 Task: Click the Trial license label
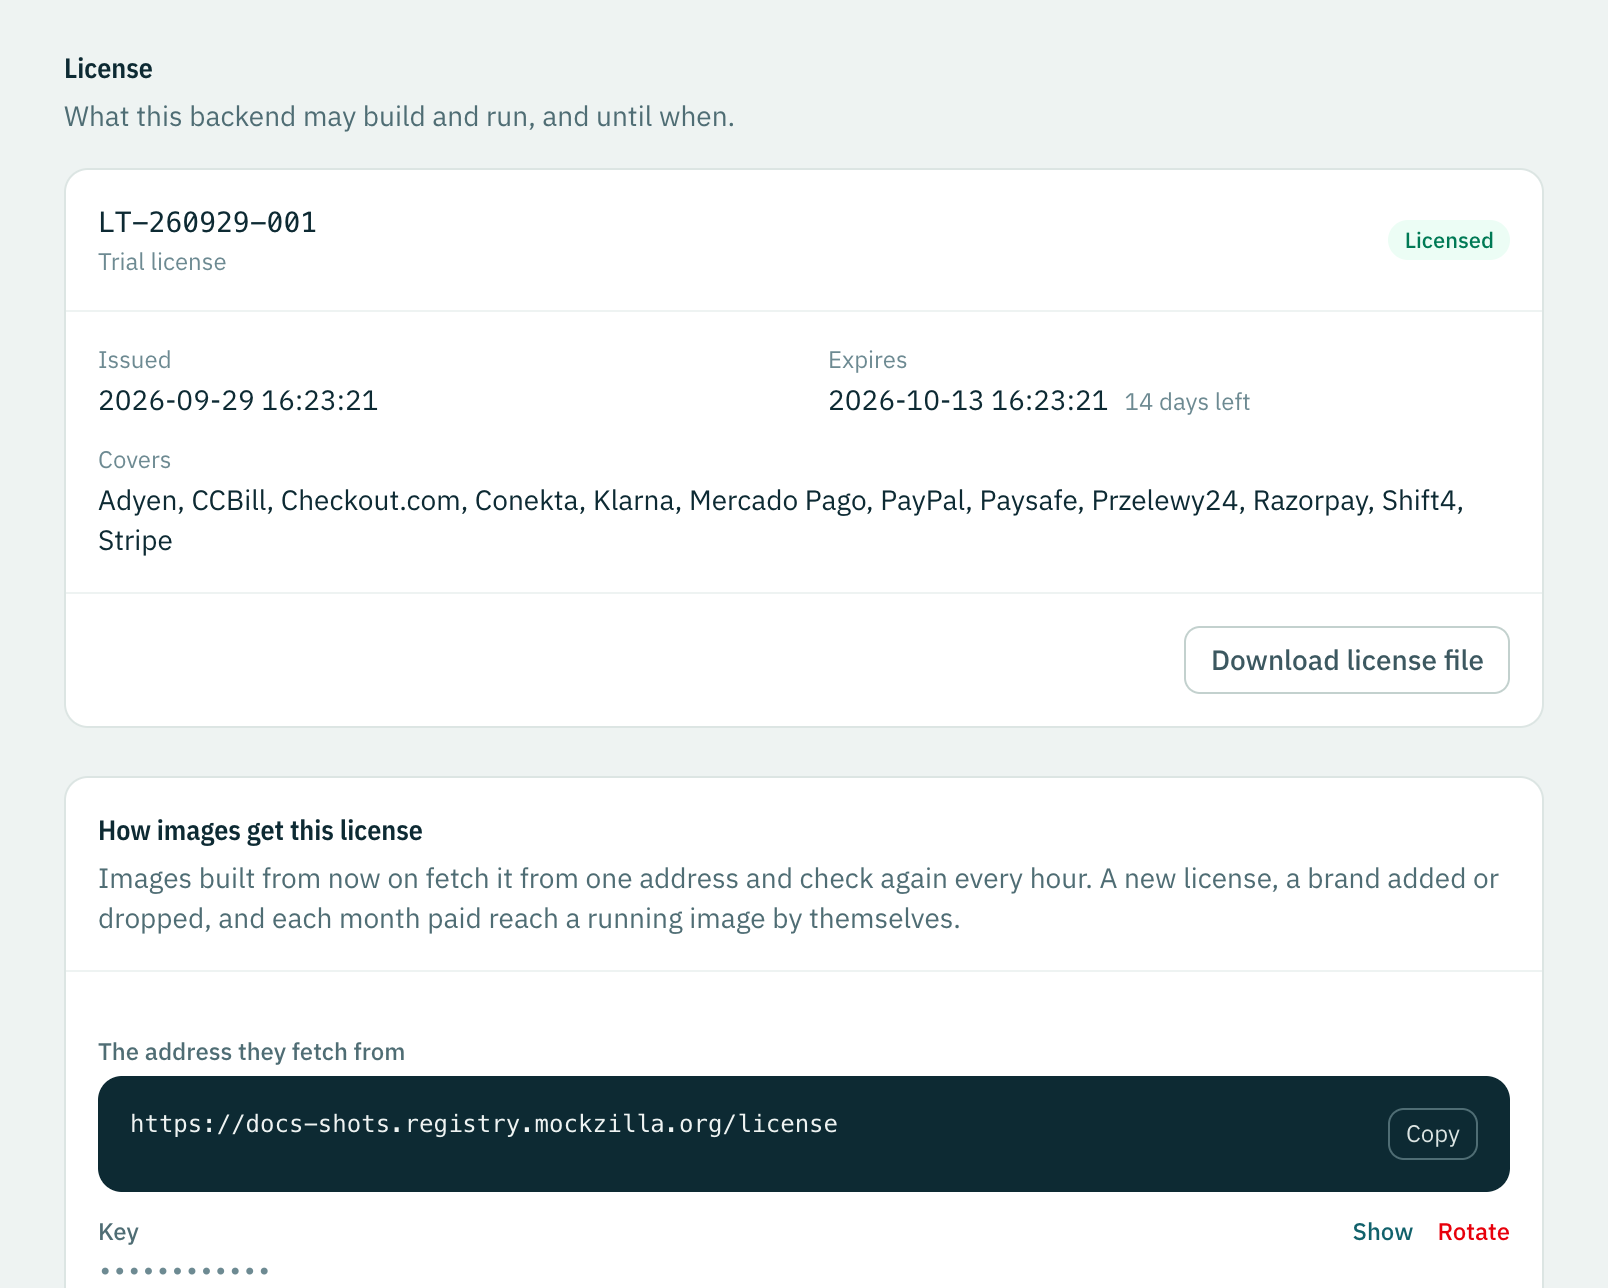(x=162, y=262)
